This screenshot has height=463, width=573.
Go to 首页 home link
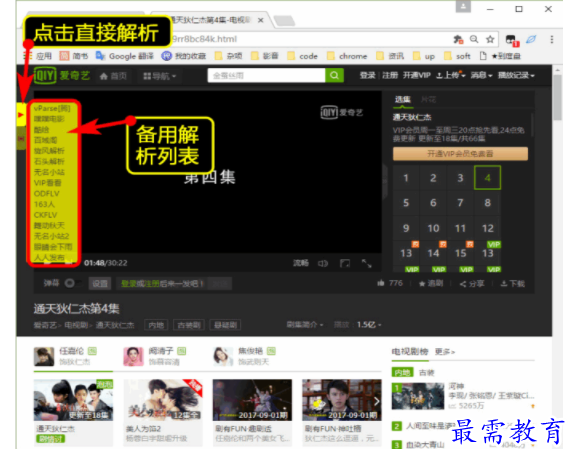click(x=113, y=76)
